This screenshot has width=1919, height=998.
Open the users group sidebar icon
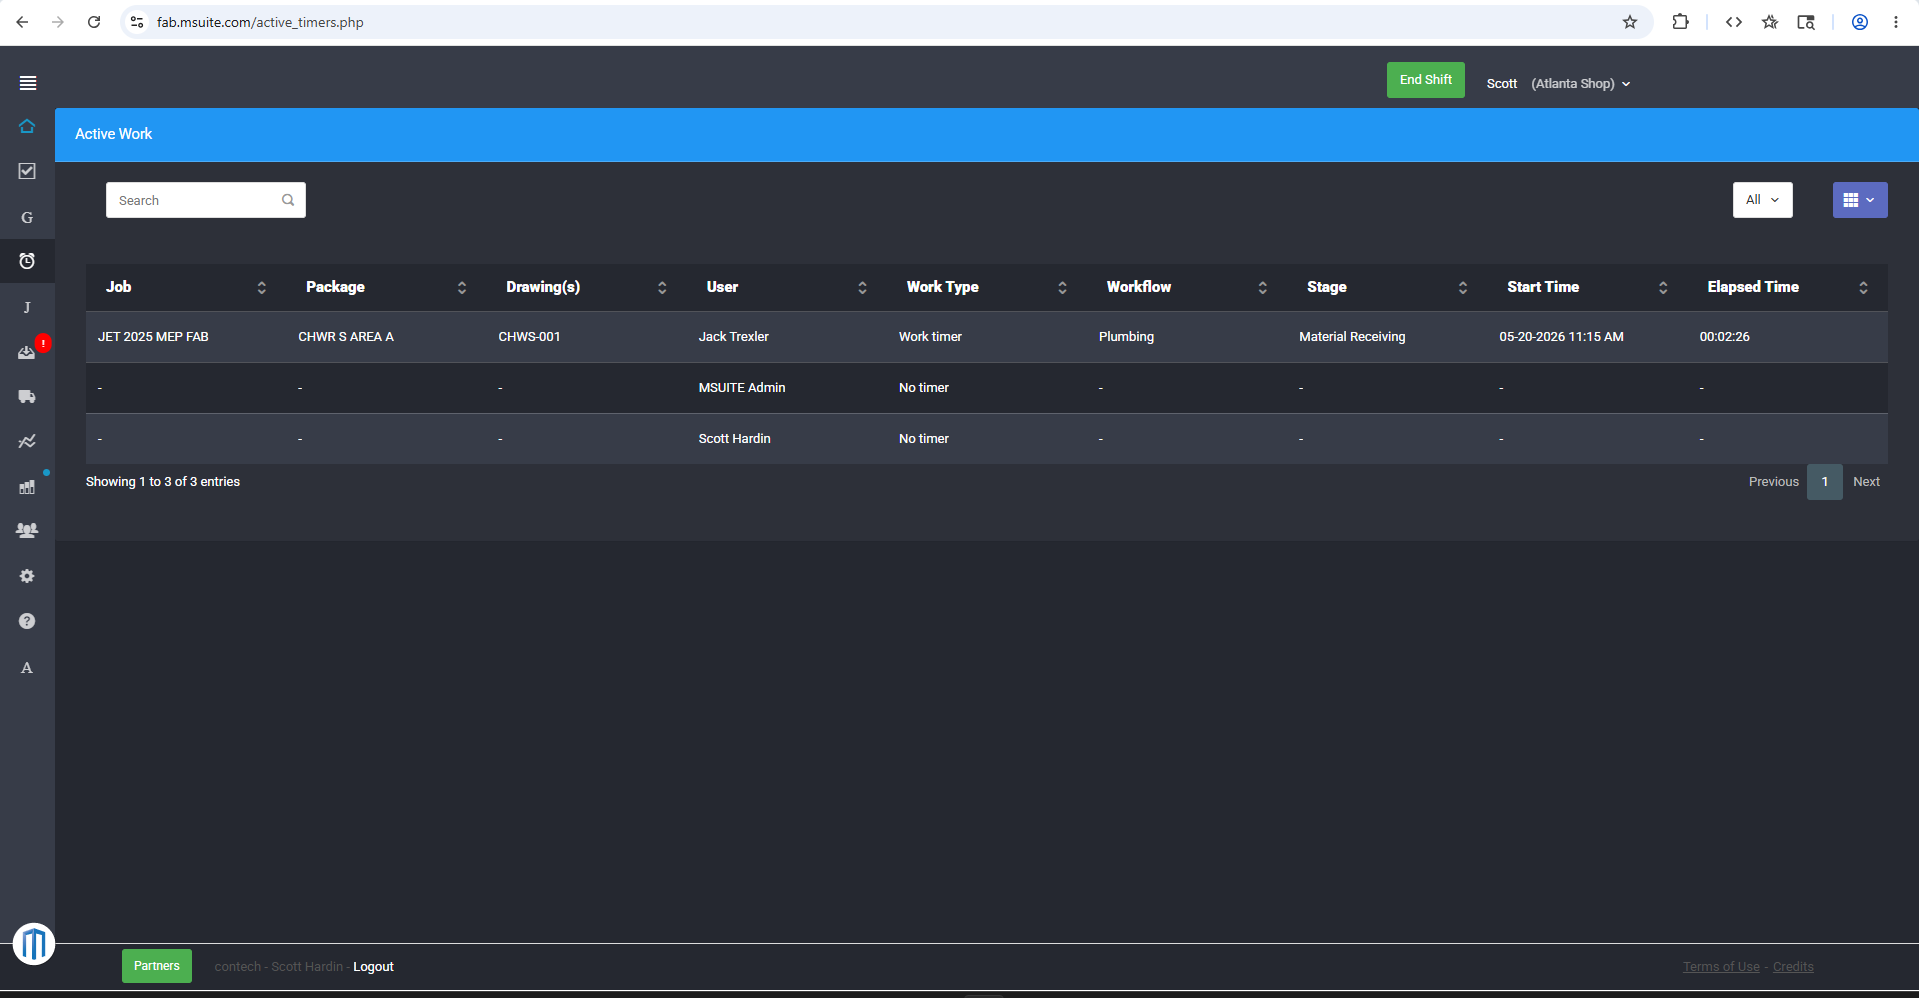pyautogui.click(x=27, y=531)
